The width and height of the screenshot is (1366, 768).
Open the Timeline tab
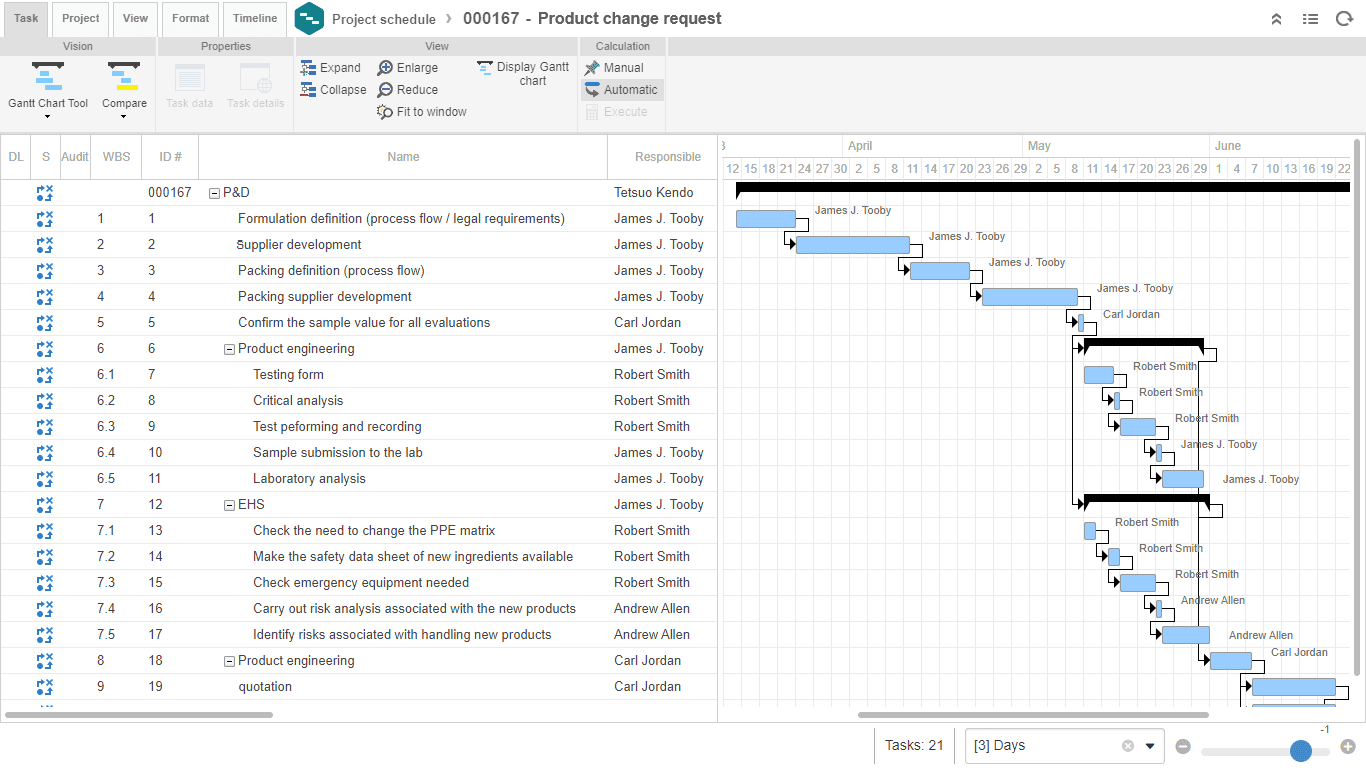point(254,18)
